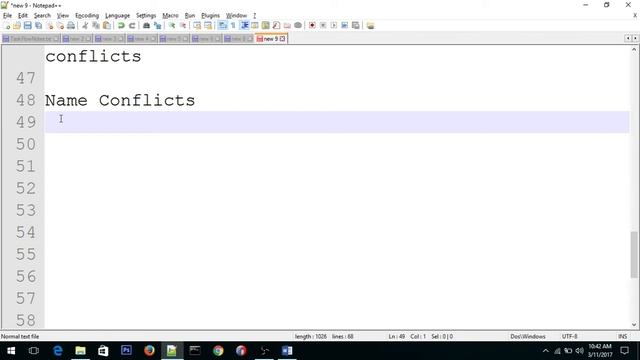
Task: Open the Encoding menu
Action: 87,16
